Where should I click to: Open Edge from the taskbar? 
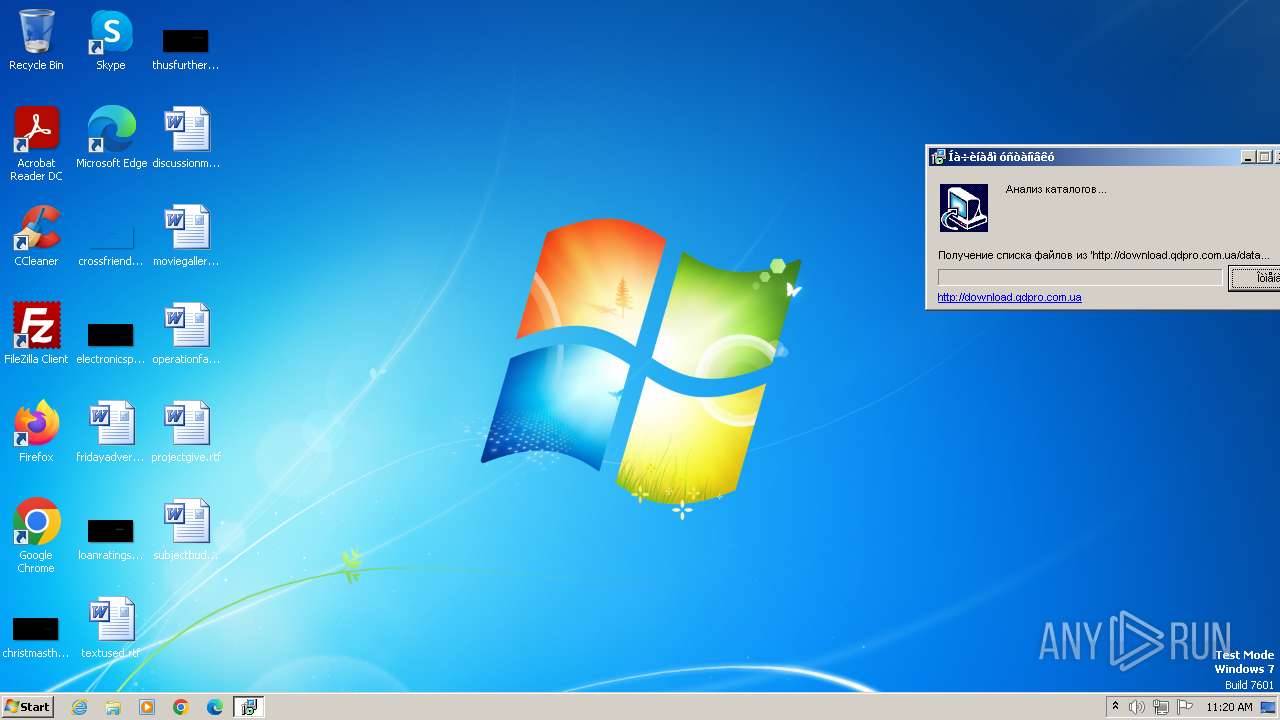(x=215, y=707)
